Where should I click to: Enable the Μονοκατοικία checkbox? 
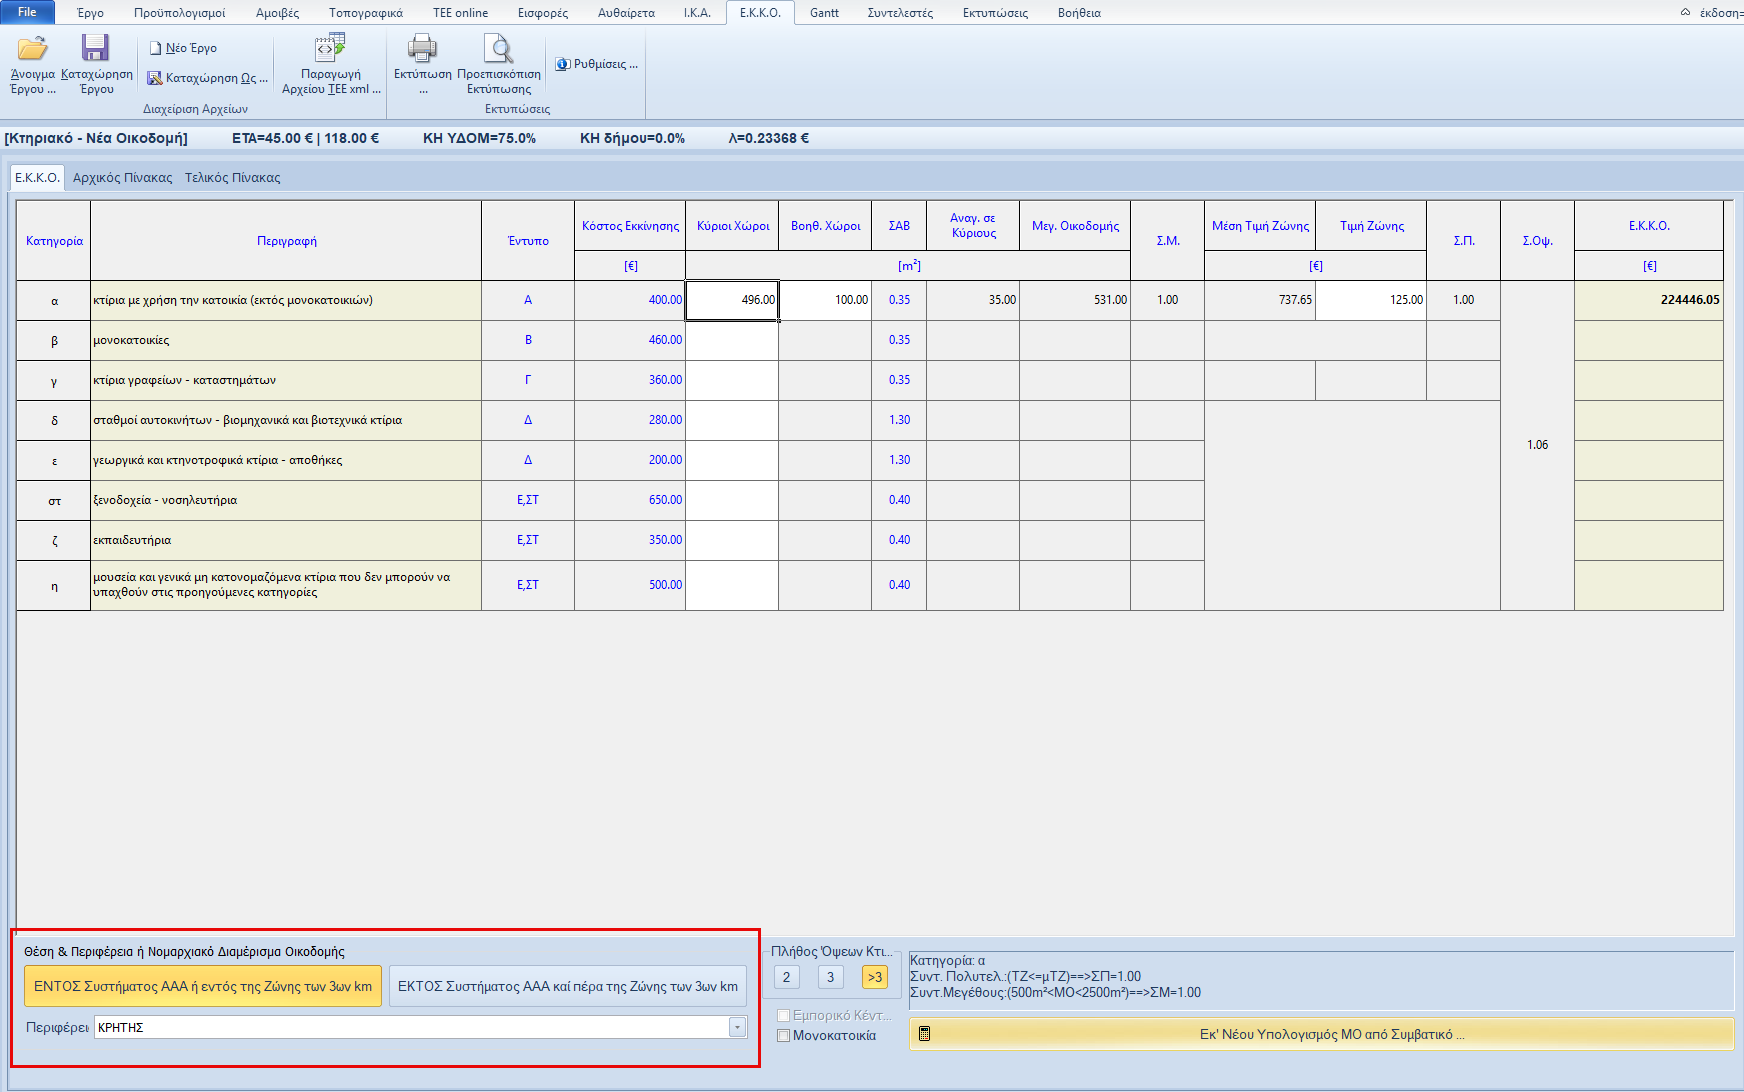(x=784, y=1036)
